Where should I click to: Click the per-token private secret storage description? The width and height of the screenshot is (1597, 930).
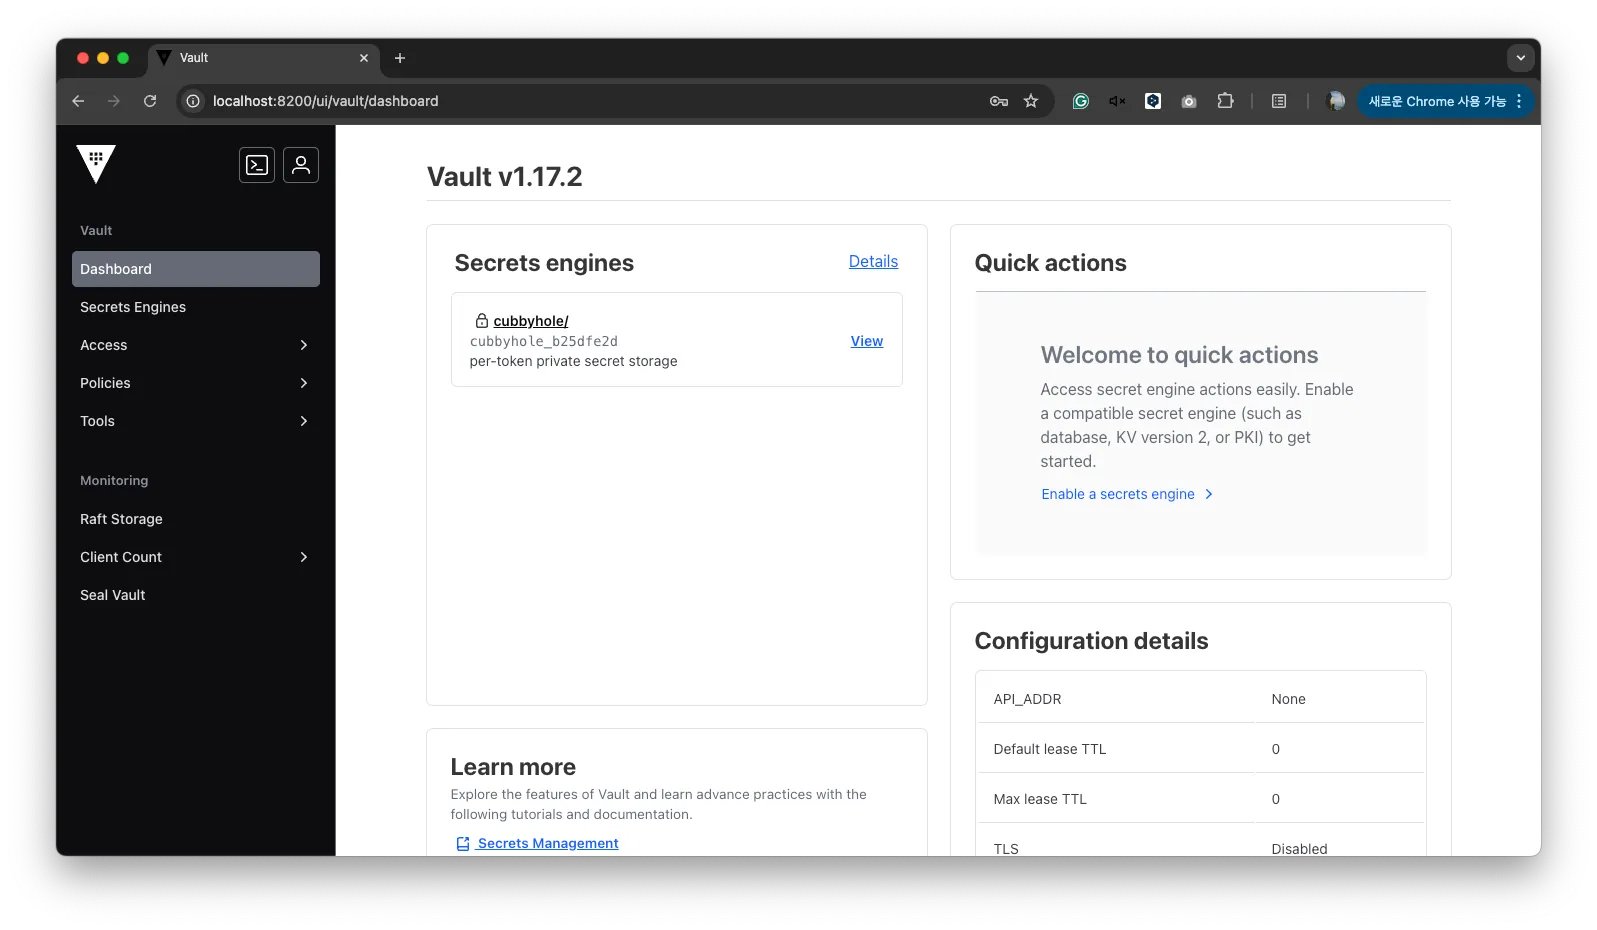coord(574,361)
